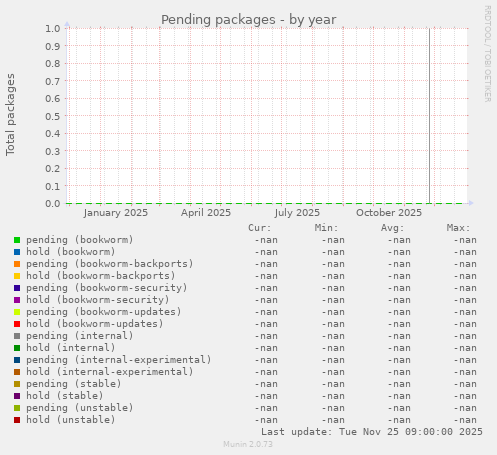Click the 'pending (stable)' legend label
497x455 pixels.
pyautogui.click(x=74, y=384)
